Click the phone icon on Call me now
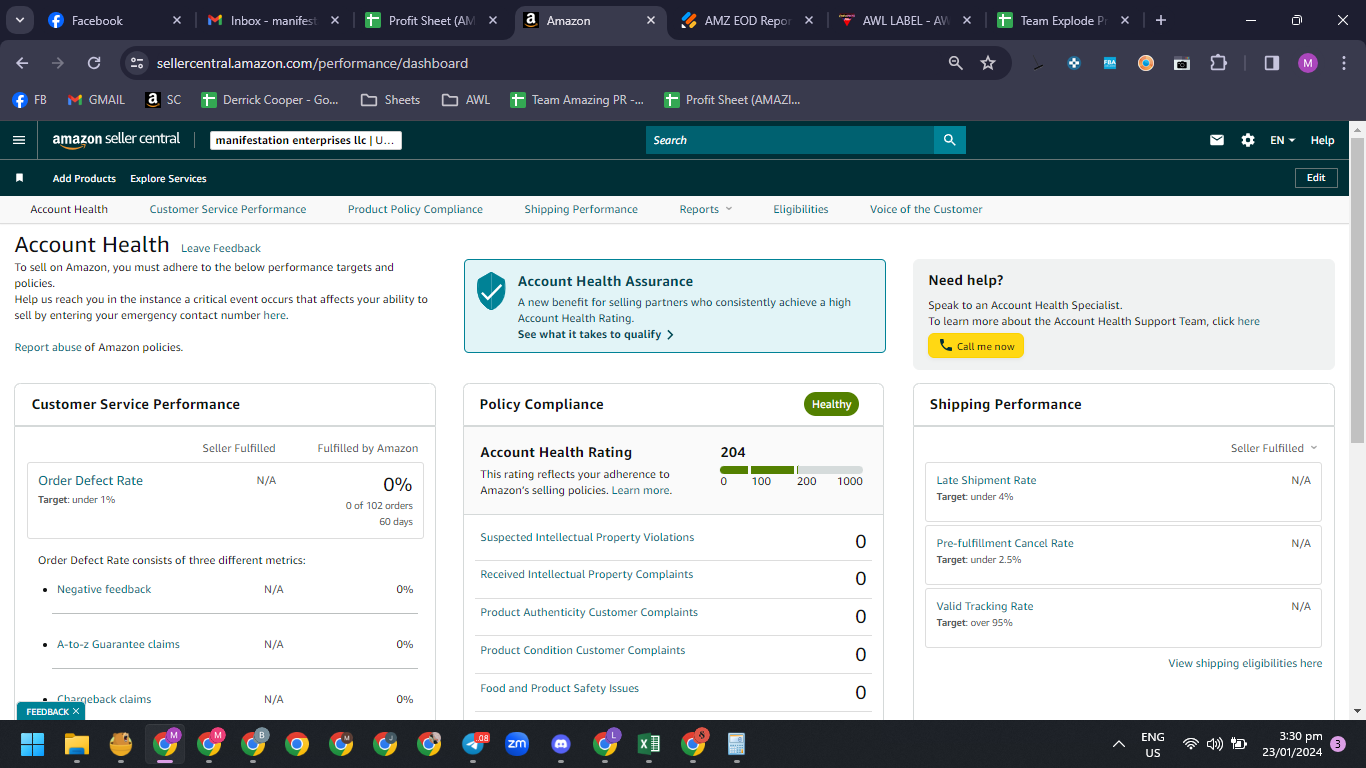Viewport: 1366px width, 768px height. pyautogui.click(x=945, y=346)
